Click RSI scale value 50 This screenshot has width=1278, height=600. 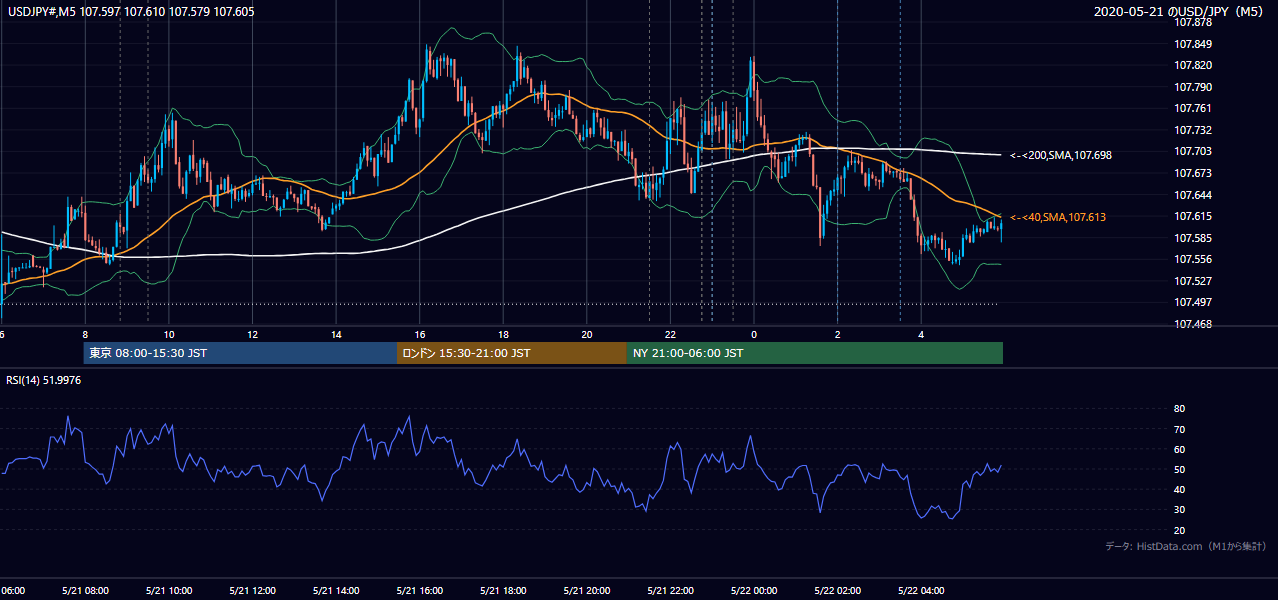1179,470
